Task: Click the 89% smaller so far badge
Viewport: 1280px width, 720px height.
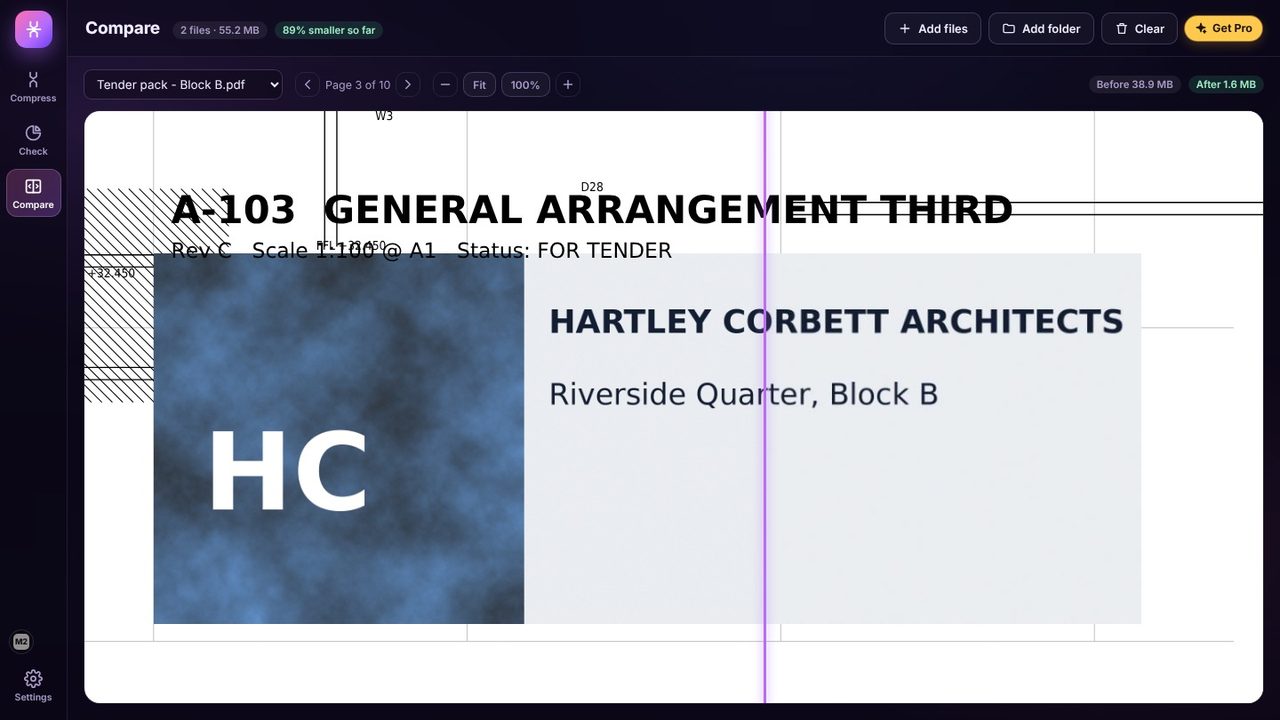Action: tap(329, 30)
